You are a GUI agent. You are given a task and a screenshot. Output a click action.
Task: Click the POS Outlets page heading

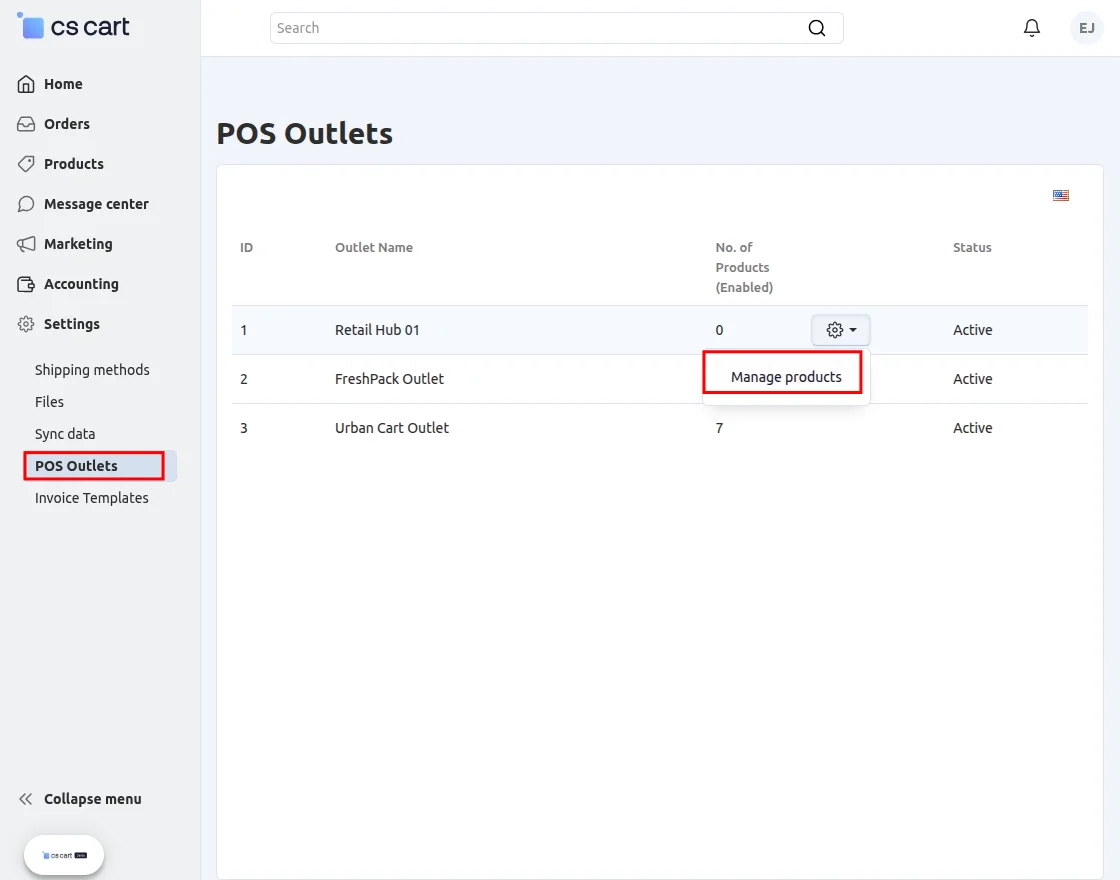point(304,134)
